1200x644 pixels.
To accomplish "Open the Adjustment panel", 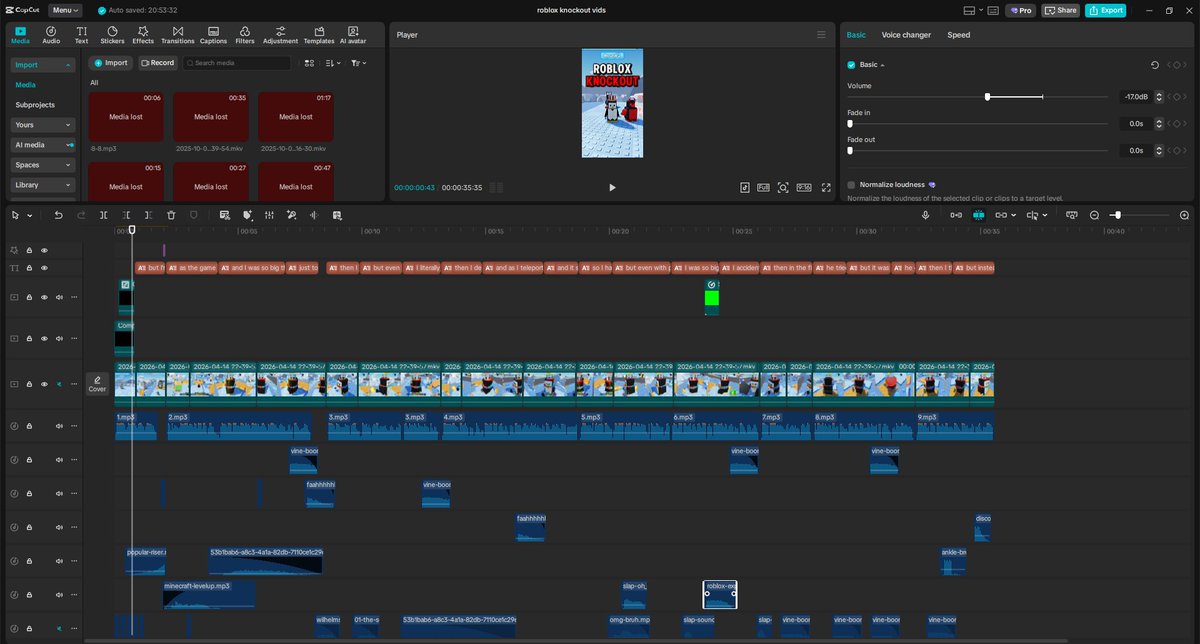I will [280, 35].
